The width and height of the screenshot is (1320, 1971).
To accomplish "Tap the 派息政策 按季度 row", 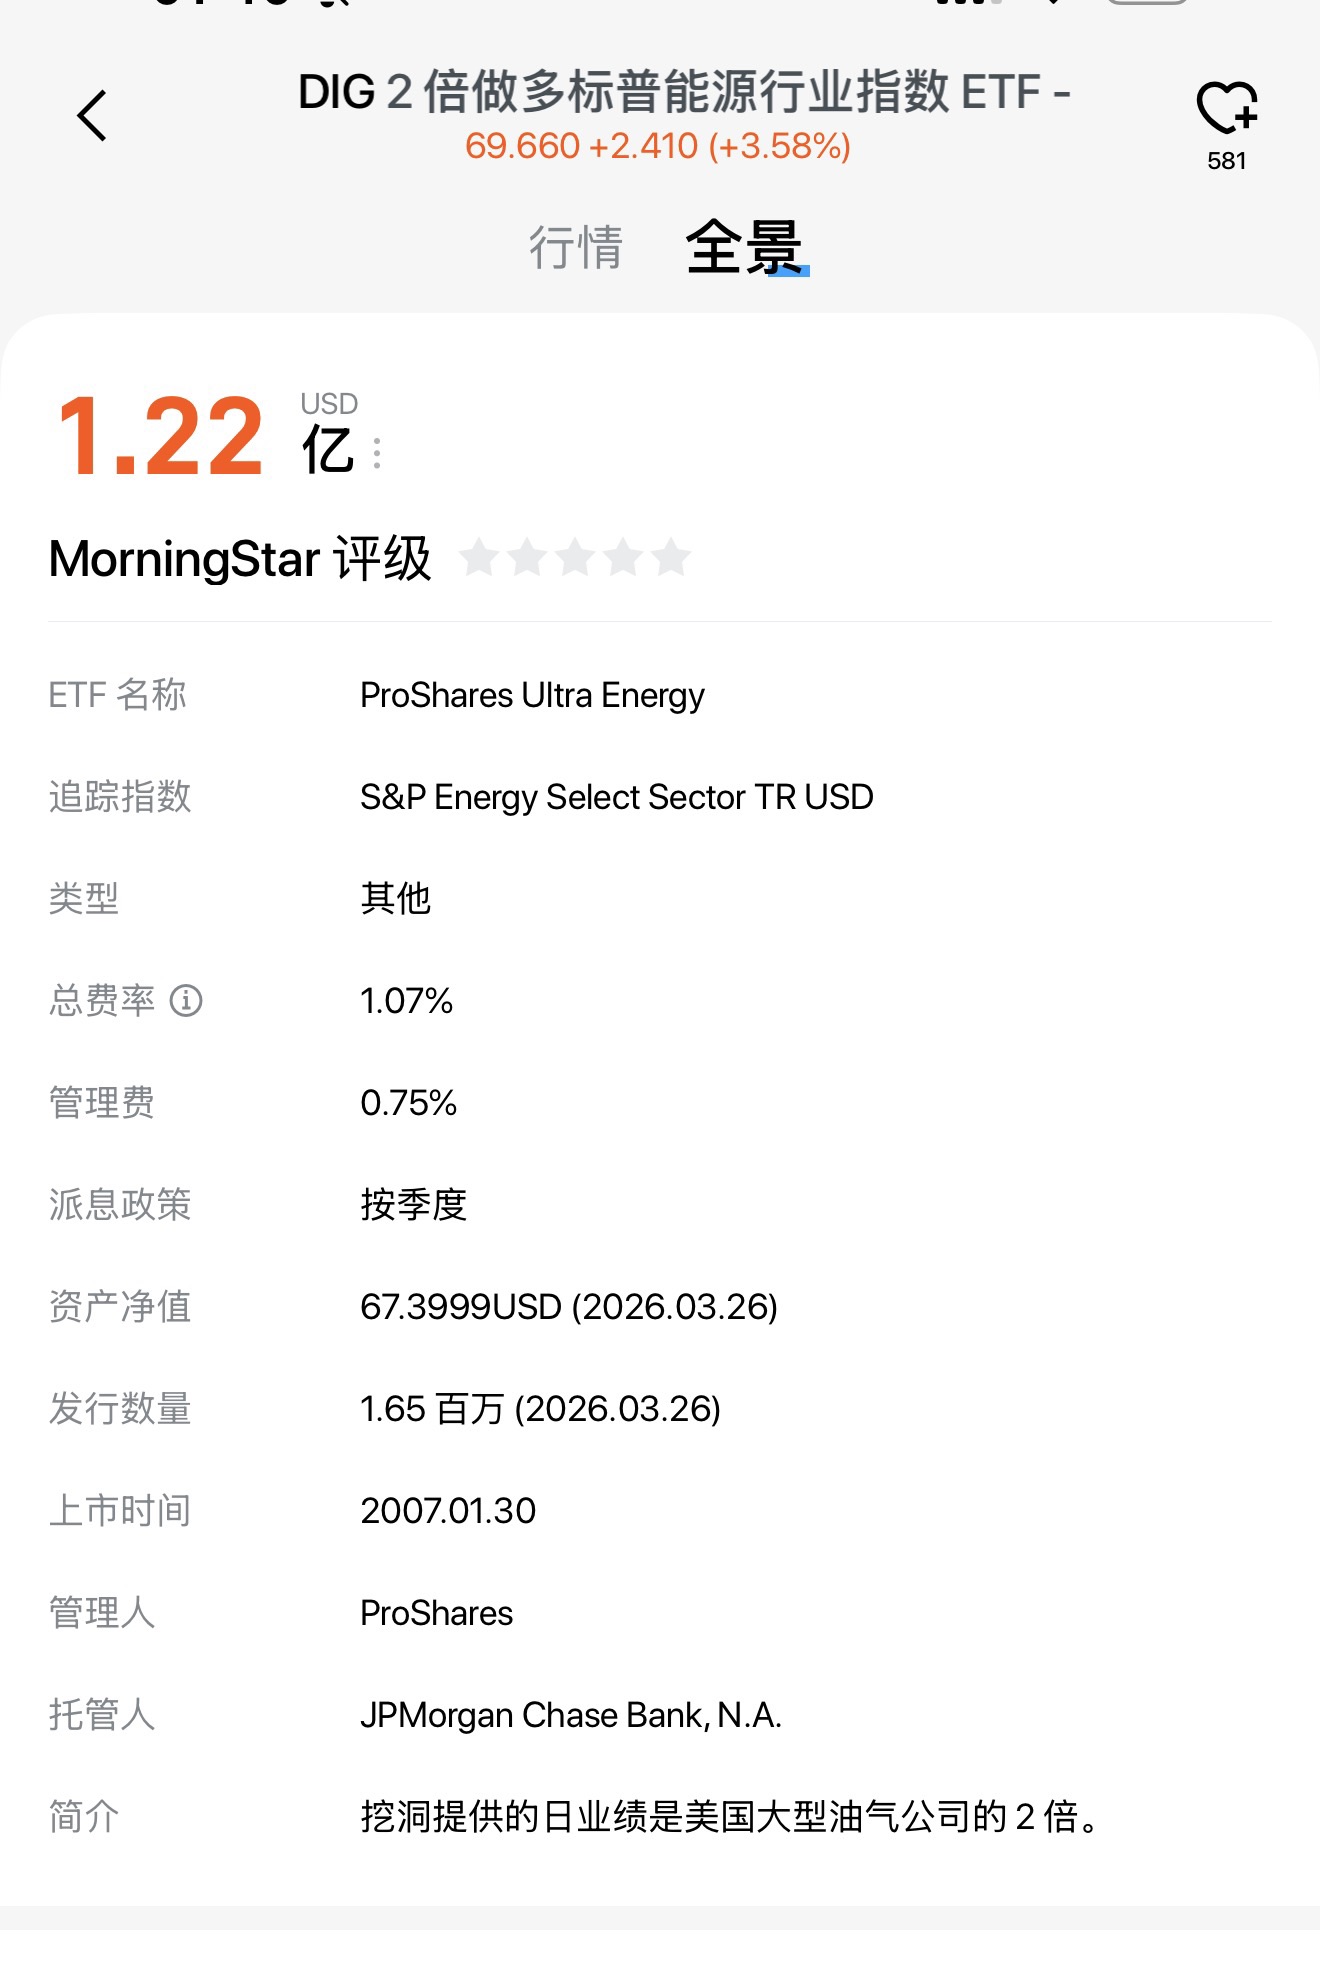I will [x=413, y=1205].
